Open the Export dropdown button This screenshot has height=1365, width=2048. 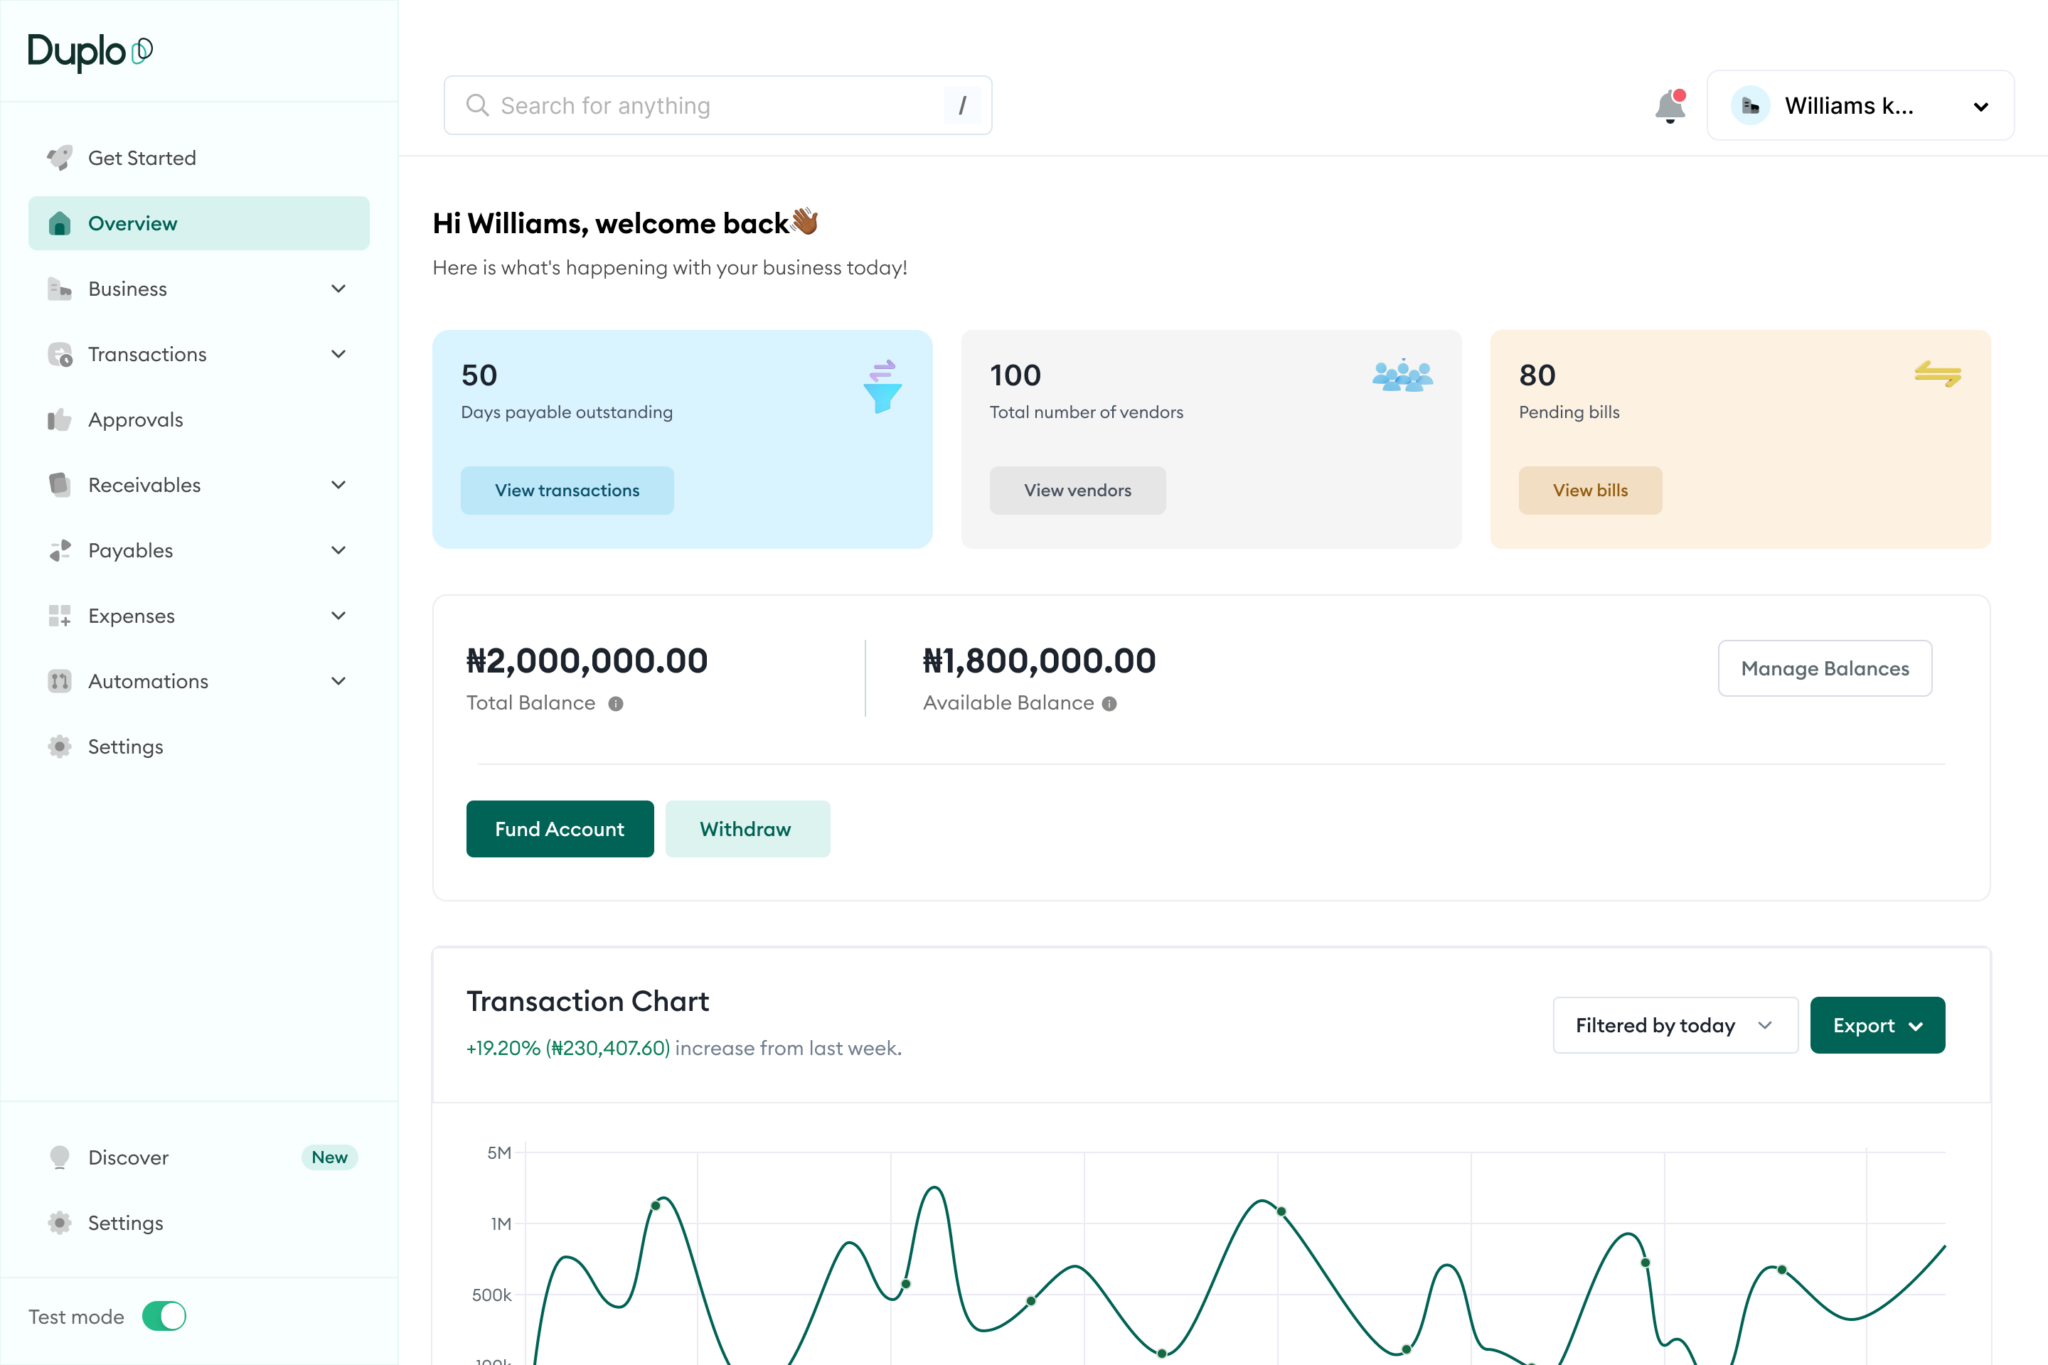(1877, 1025)
